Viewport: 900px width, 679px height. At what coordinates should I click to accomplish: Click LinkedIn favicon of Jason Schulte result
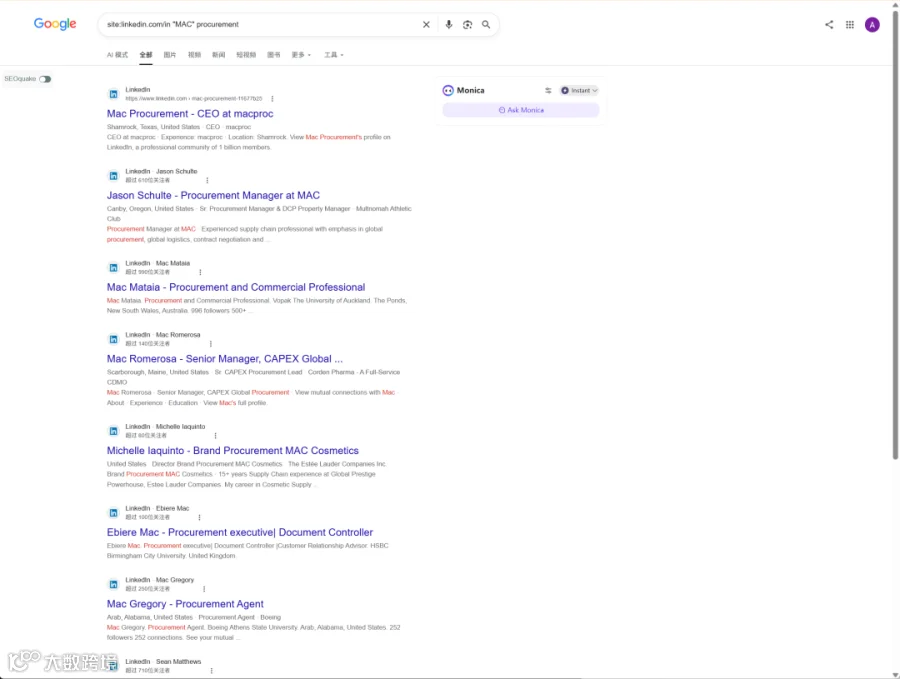[114, 176]
